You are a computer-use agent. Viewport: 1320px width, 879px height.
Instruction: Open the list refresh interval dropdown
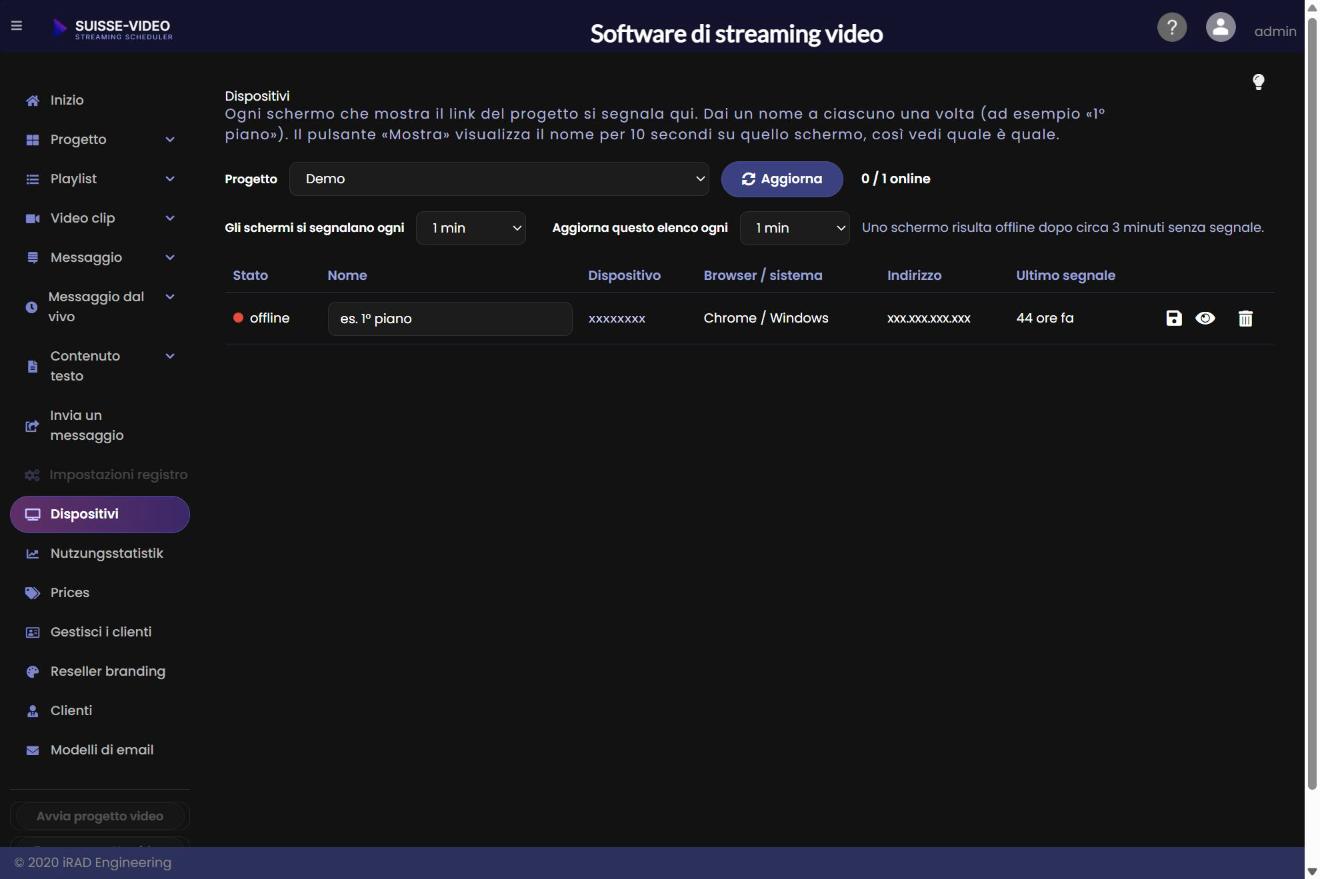[795, 228]
